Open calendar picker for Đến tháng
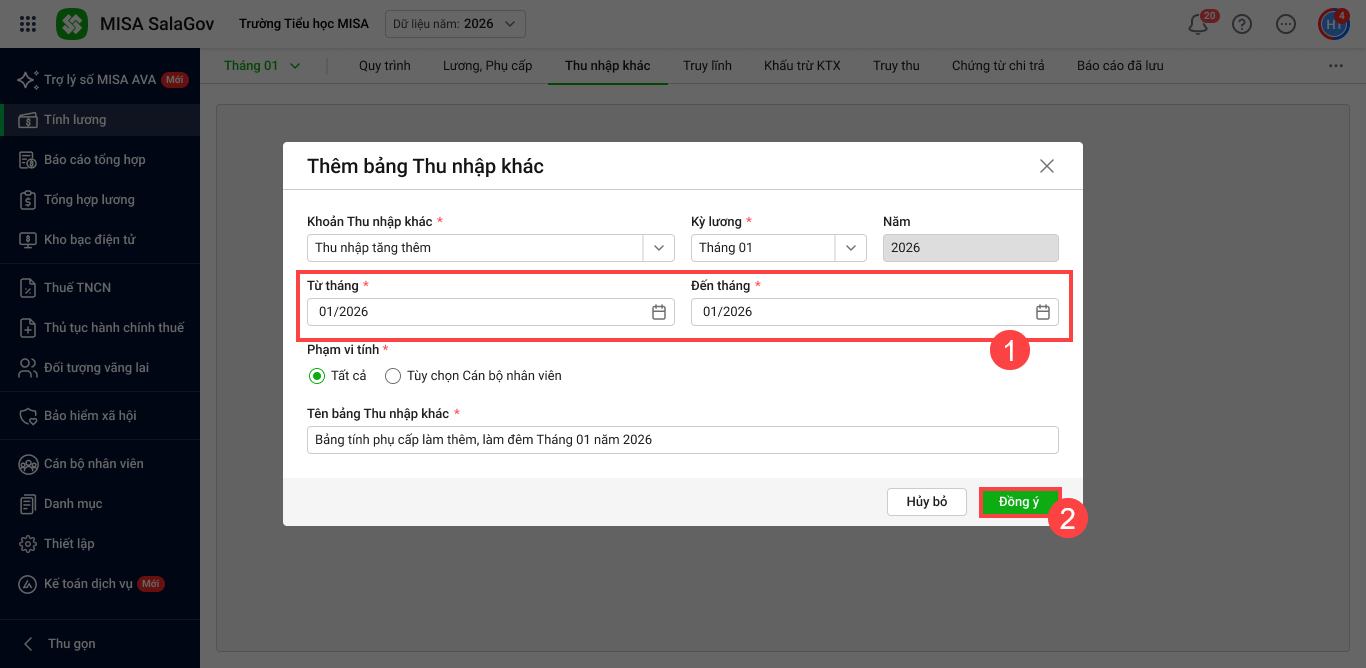The width and height of the screenshot is (1366, 668). (1042, 312)
